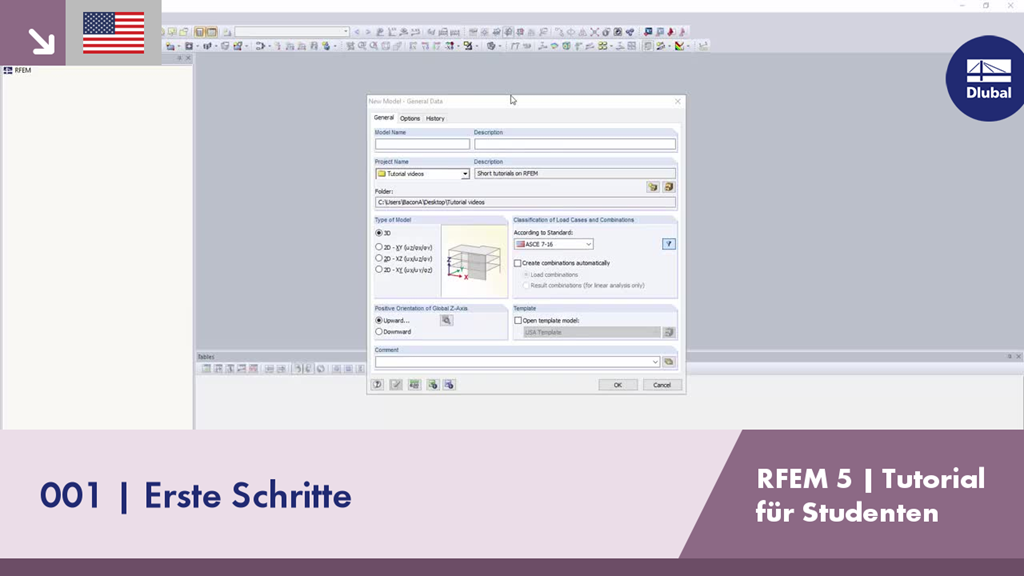This screenshot has height=576, width=1024.
Task: Choose Downward Z-axis orientation
Action: click(x=379, y=332)
